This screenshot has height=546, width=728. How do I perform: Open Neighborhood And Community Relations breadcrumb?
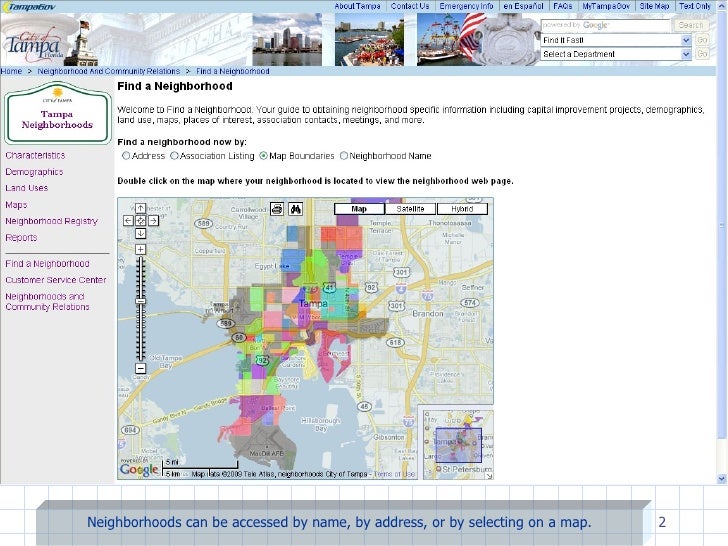[109, 72]
